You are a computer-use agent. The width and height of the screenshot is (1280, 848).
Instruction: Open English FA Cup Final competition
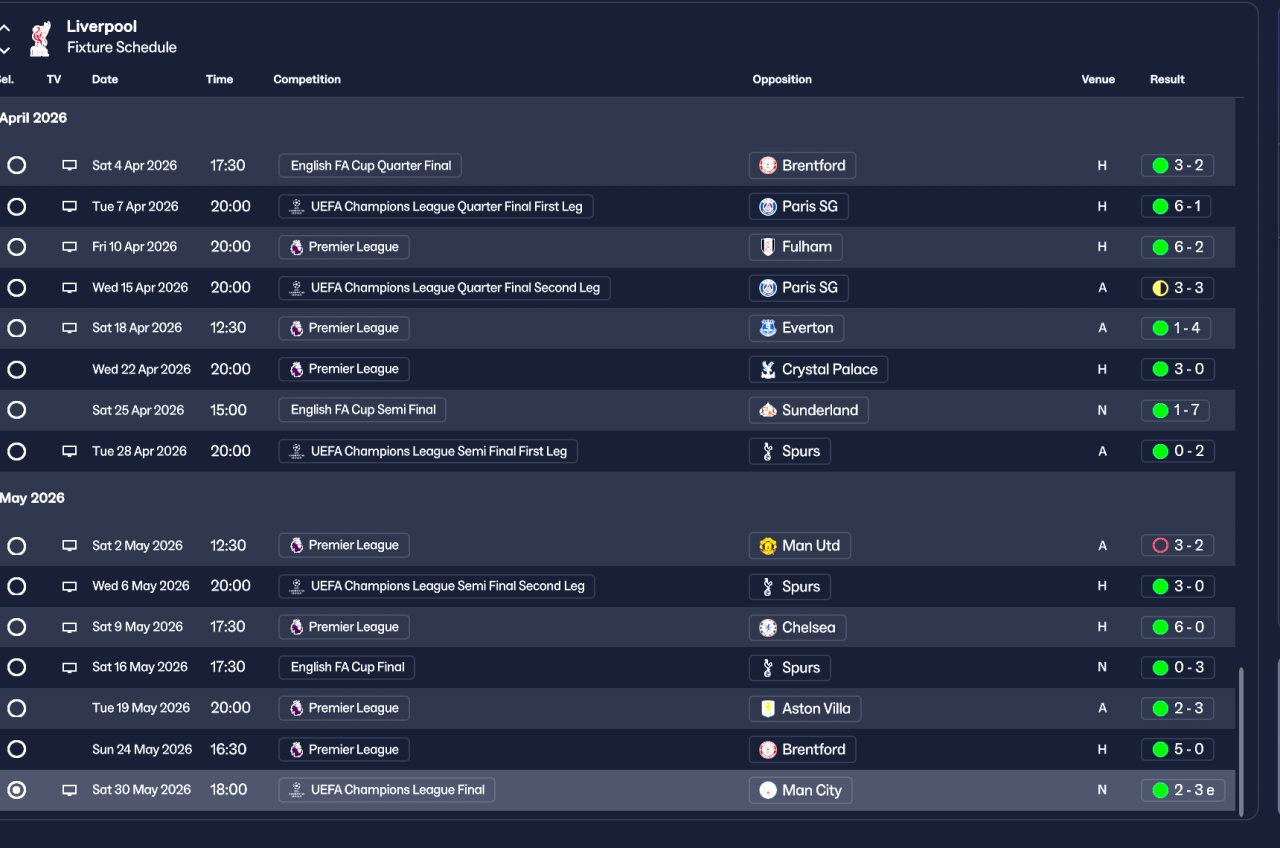(x=347, y=667)
